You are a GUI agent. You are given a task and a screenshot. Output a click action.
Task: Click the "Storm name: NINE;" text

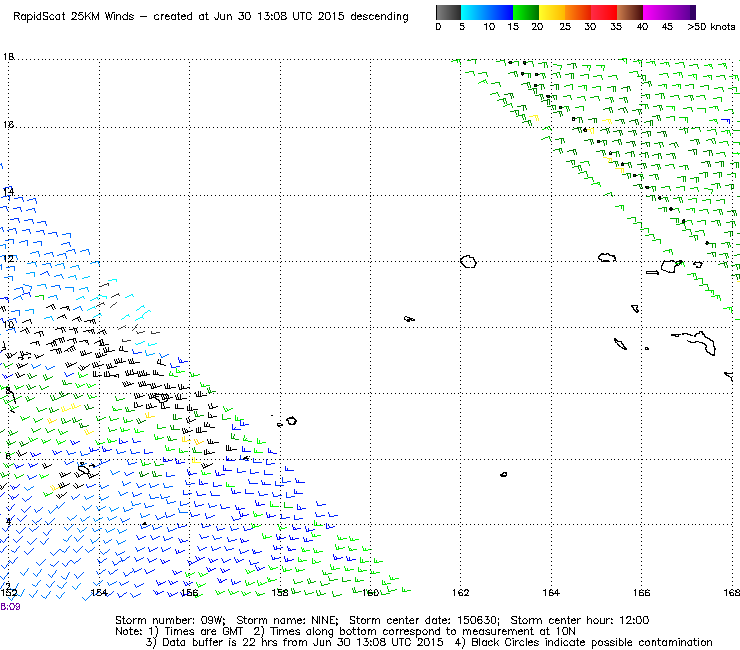coord(287,620)
